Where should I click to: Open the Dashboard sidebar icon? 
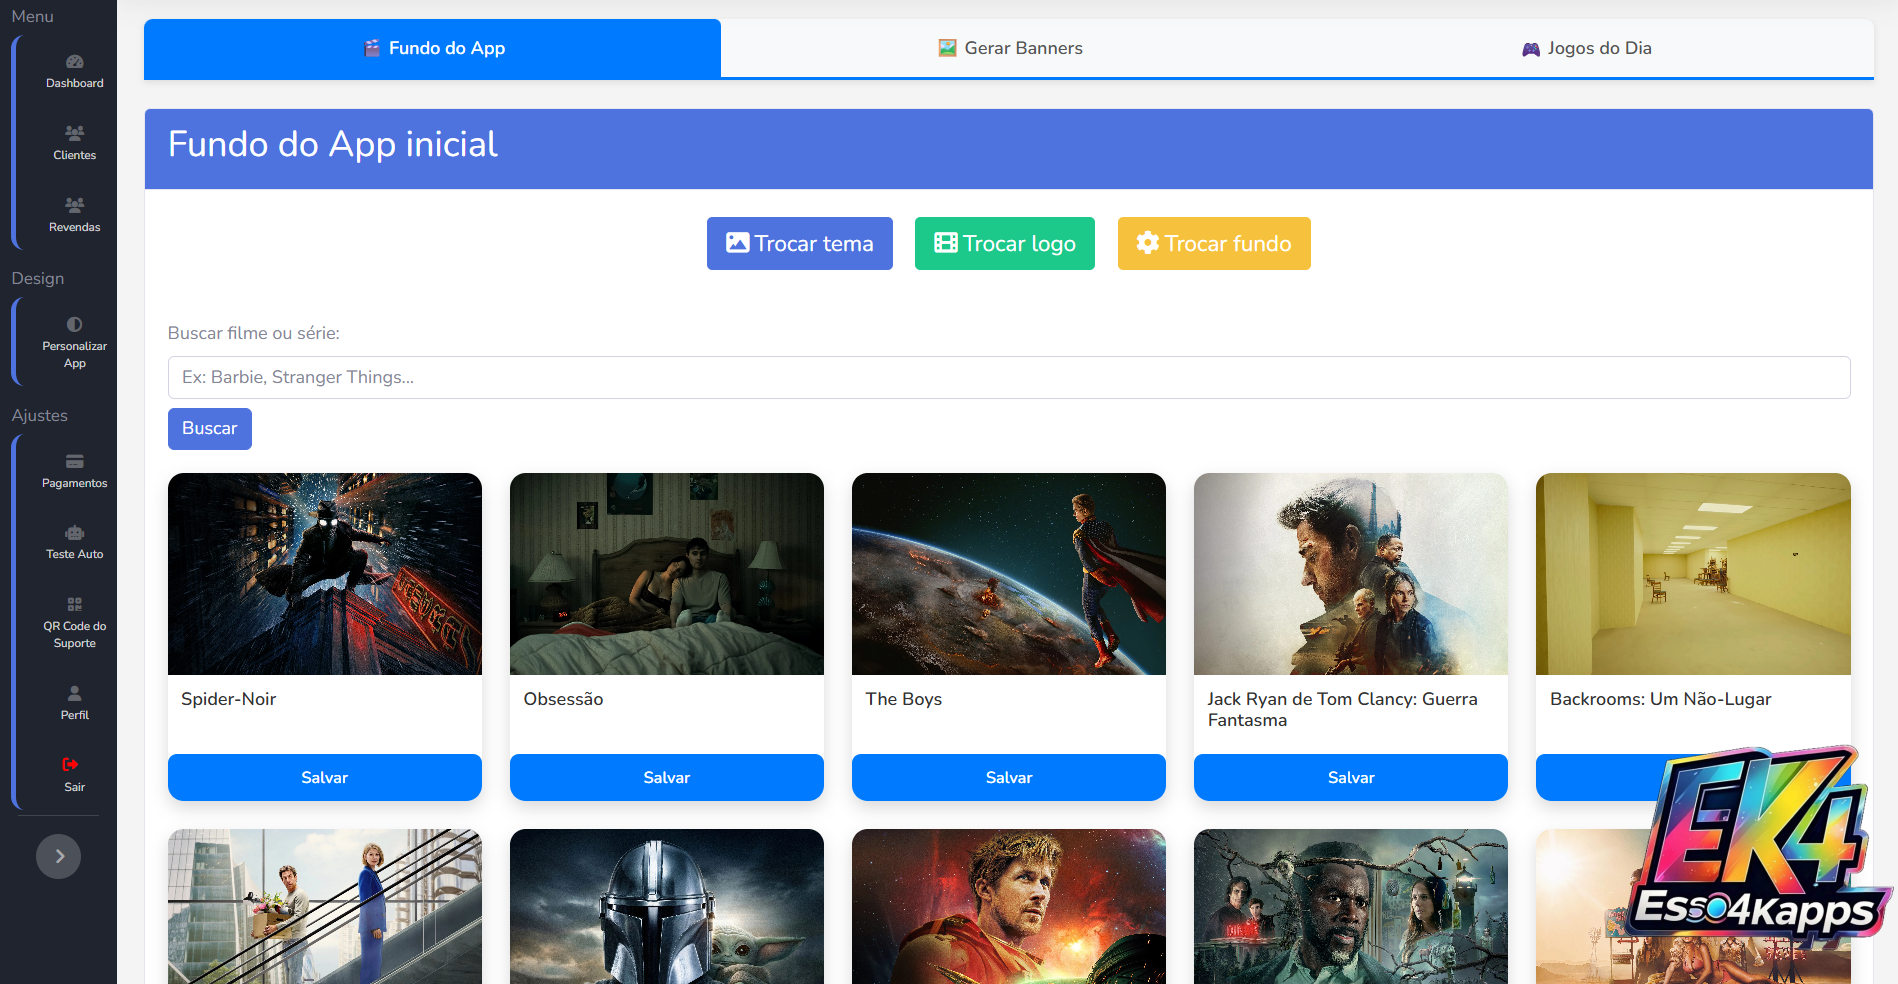click(x=74, y=62)
